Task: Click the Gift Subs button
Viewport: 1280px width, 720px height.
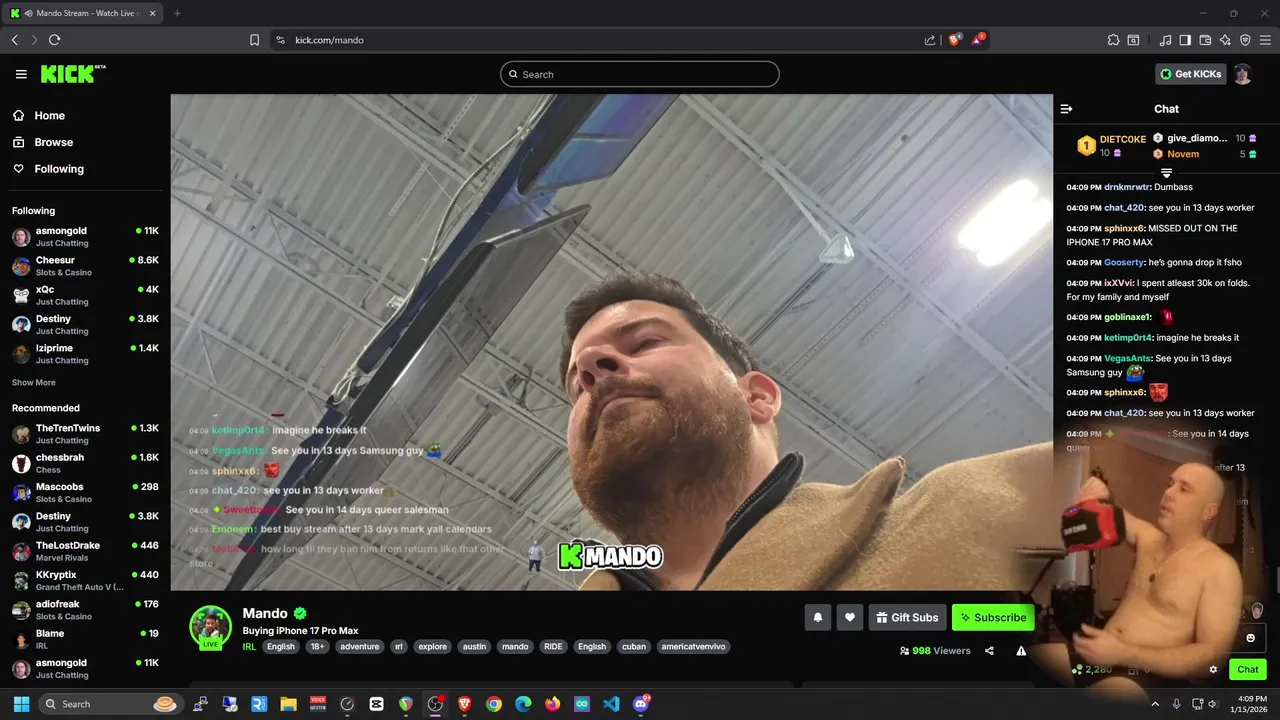Action: tap(907, 617)
